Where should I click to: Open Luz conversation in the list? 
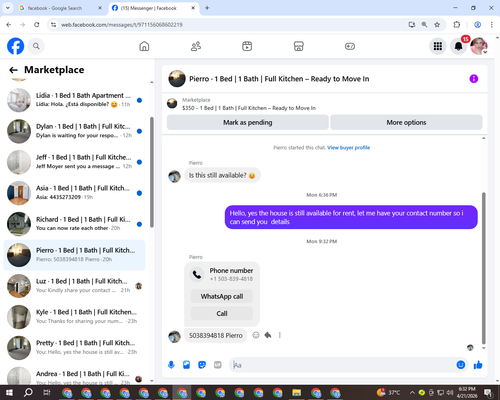74,286
